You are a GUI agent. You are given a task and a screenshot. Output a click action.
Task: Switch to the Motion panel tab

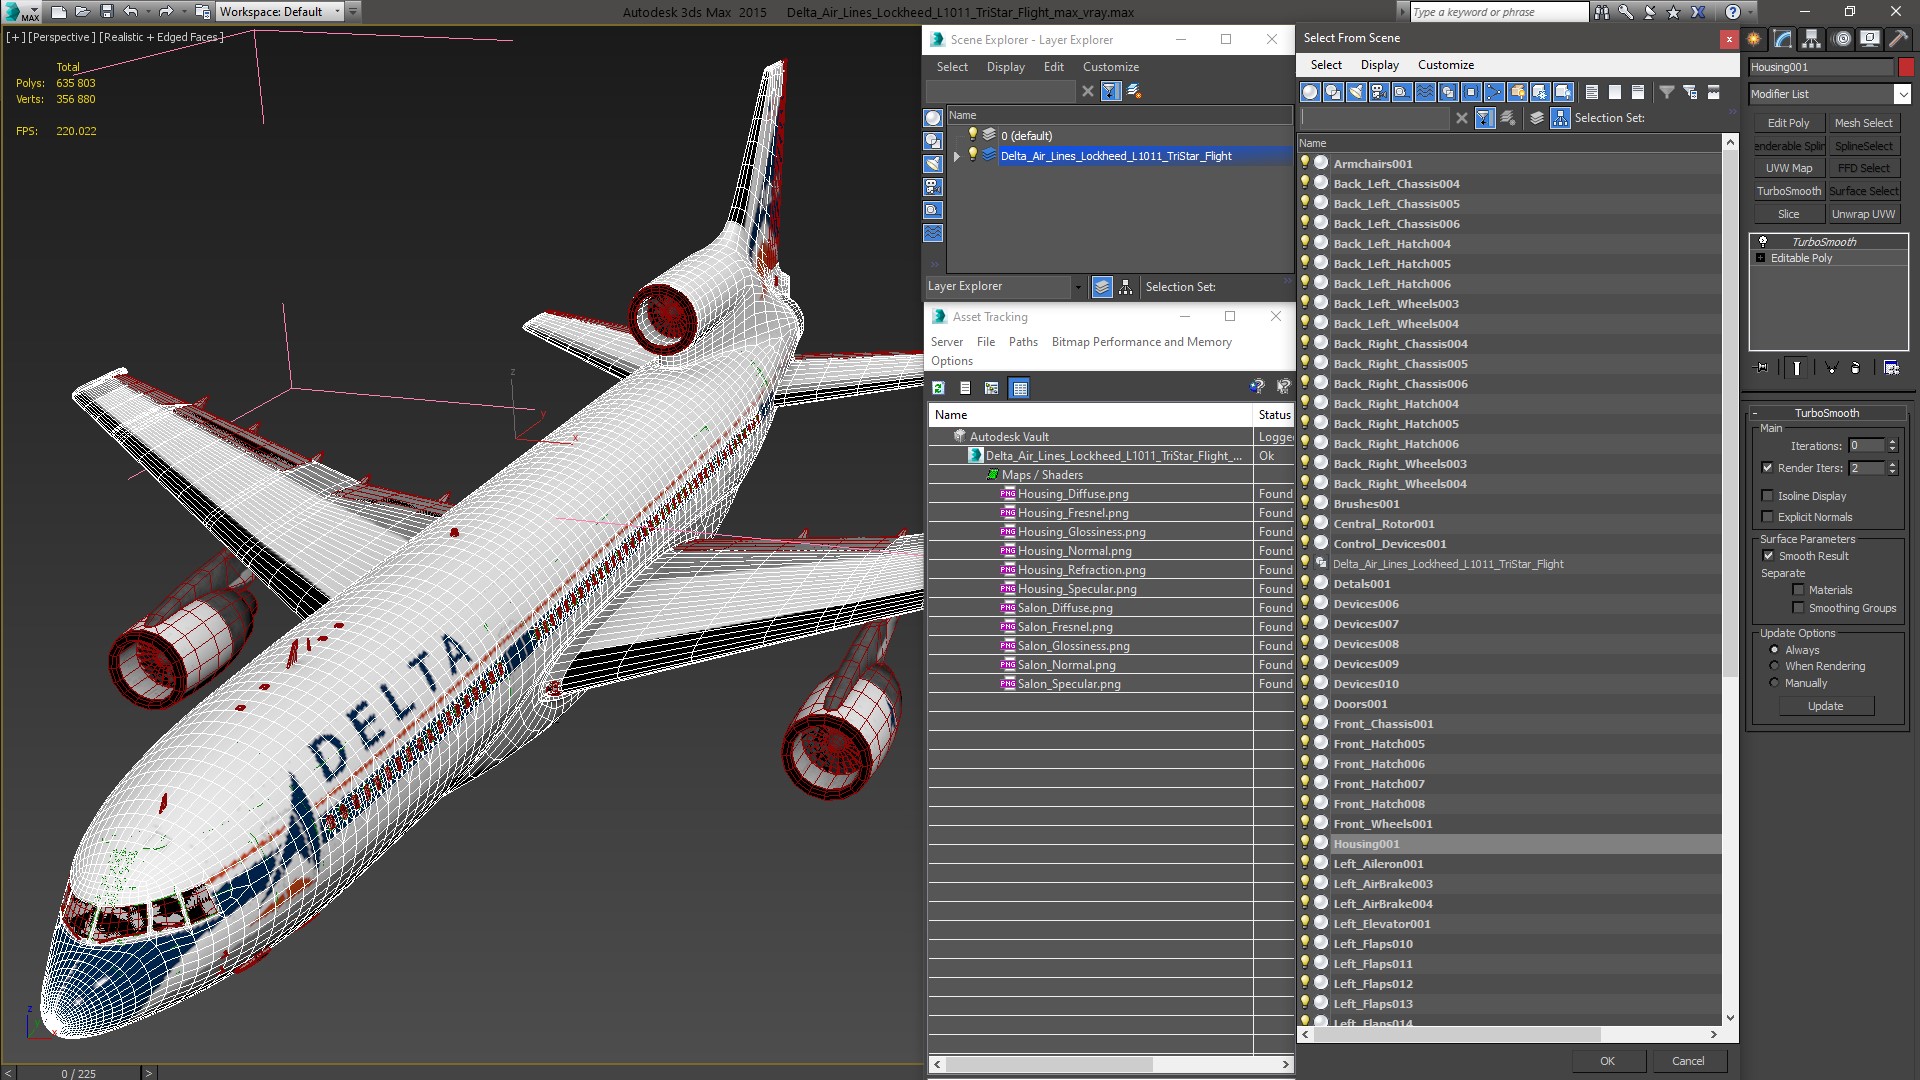coord(1841,39)
